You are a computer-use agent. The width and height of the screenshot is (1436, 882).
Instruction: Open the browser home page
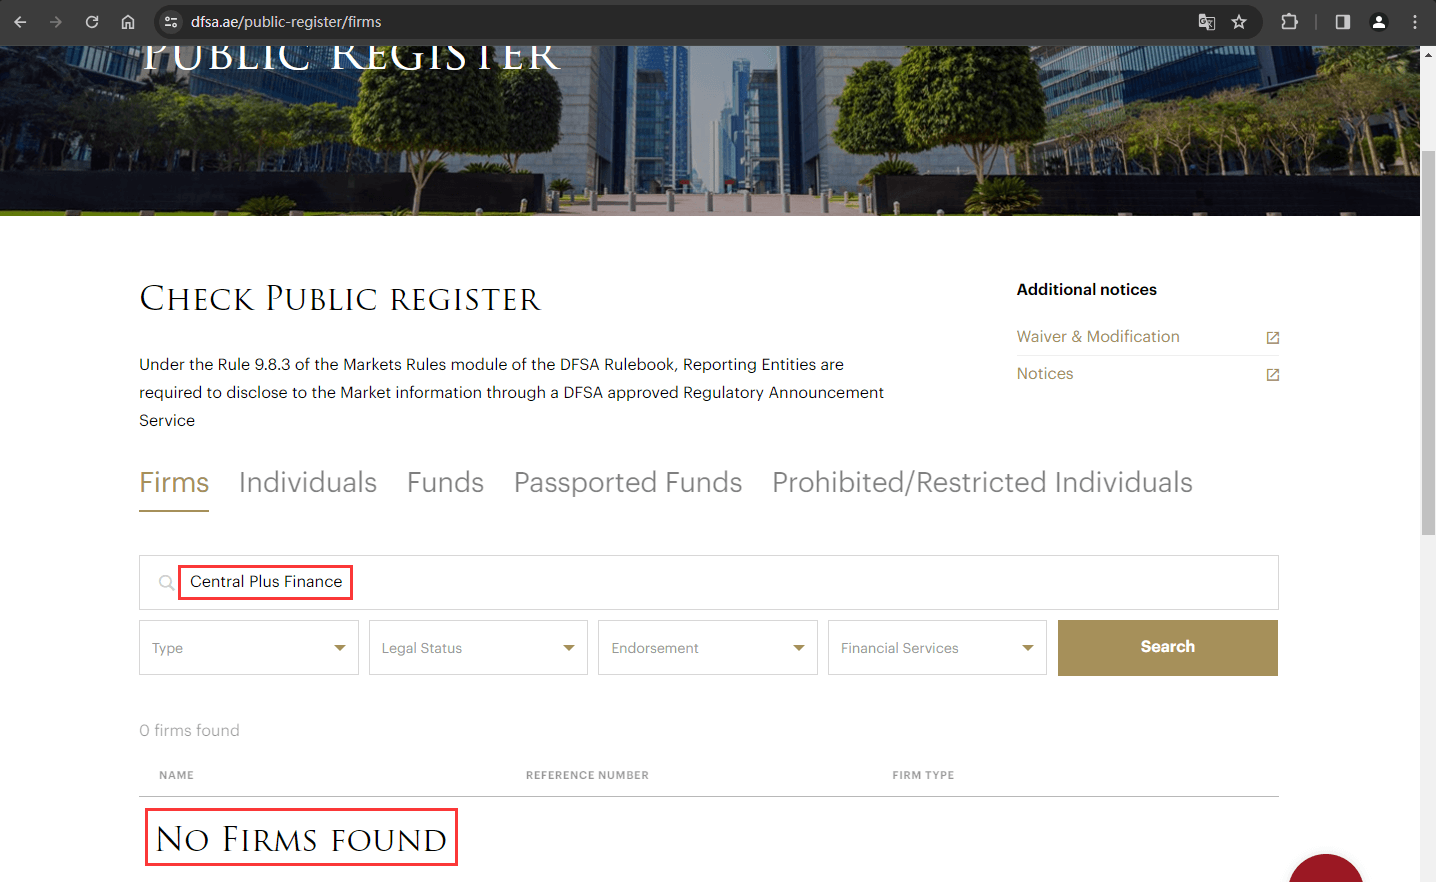click(x=128, y=22)
